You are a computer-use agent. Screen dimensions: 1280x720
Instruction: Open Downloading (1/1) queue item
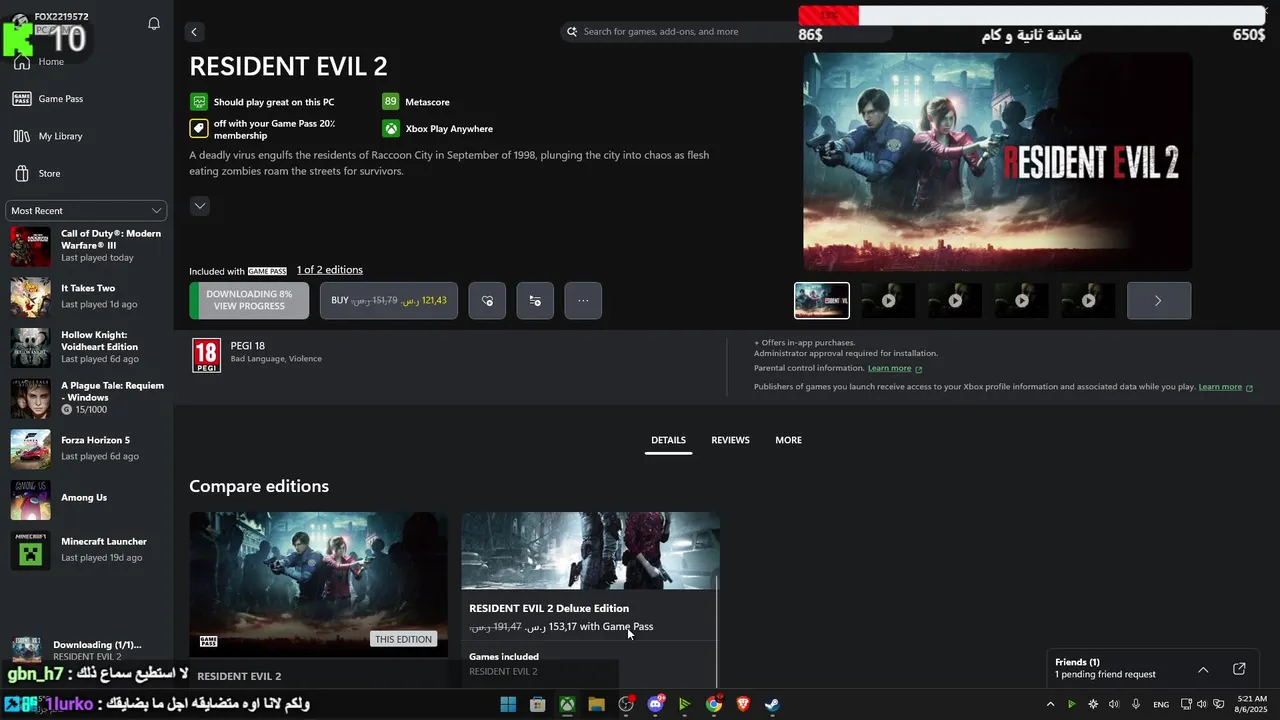point(86,650)
